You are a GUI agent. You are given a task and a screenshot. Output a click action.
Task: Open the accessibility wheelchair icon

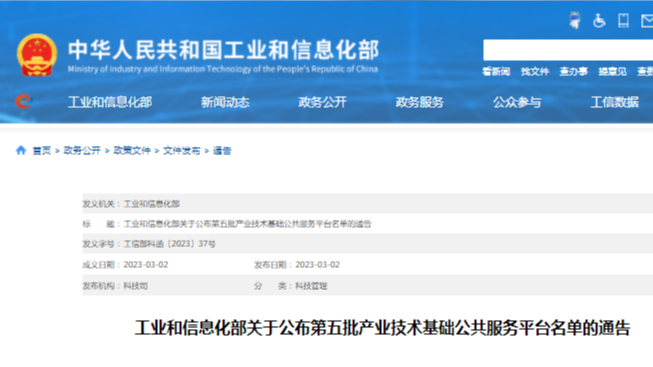point(599,20)
